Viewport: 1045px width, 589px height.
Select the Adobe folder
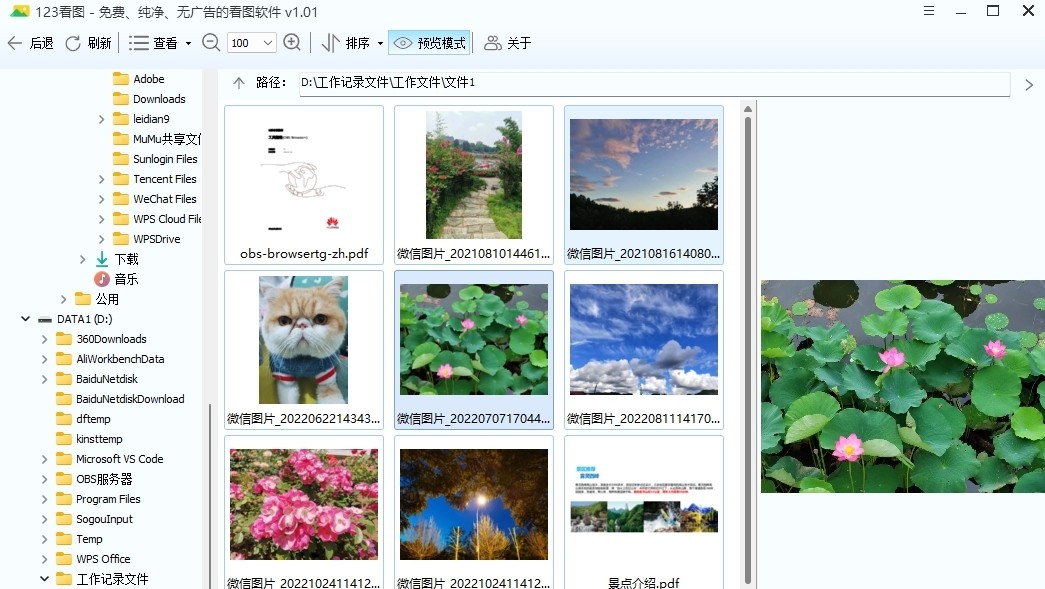click(139, 79)
